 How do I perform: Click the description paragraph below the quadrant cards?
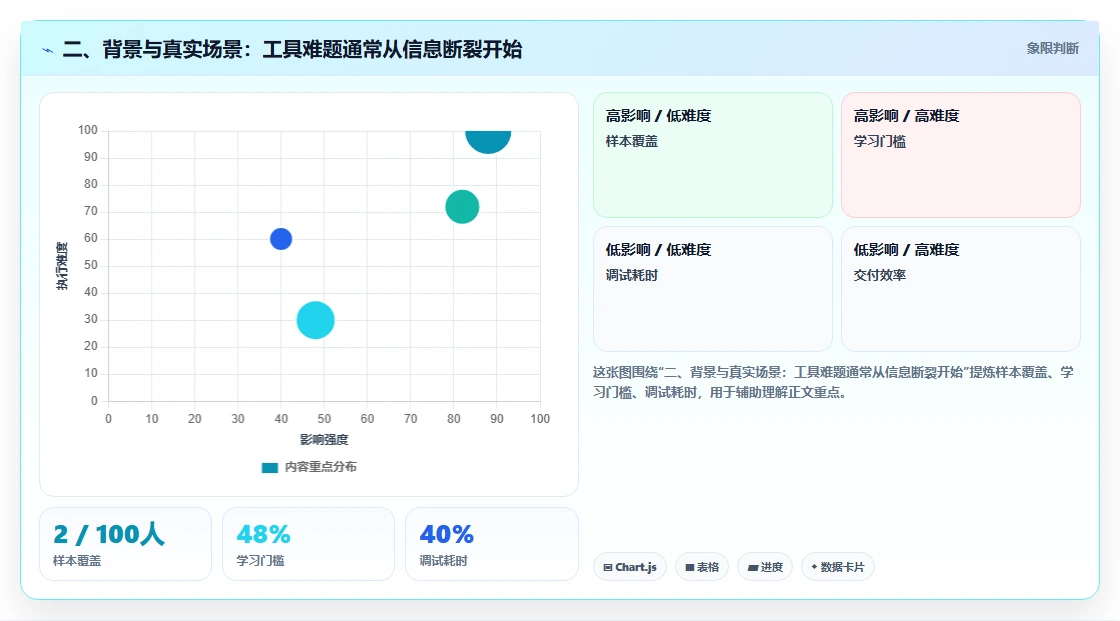coord(833,382)
